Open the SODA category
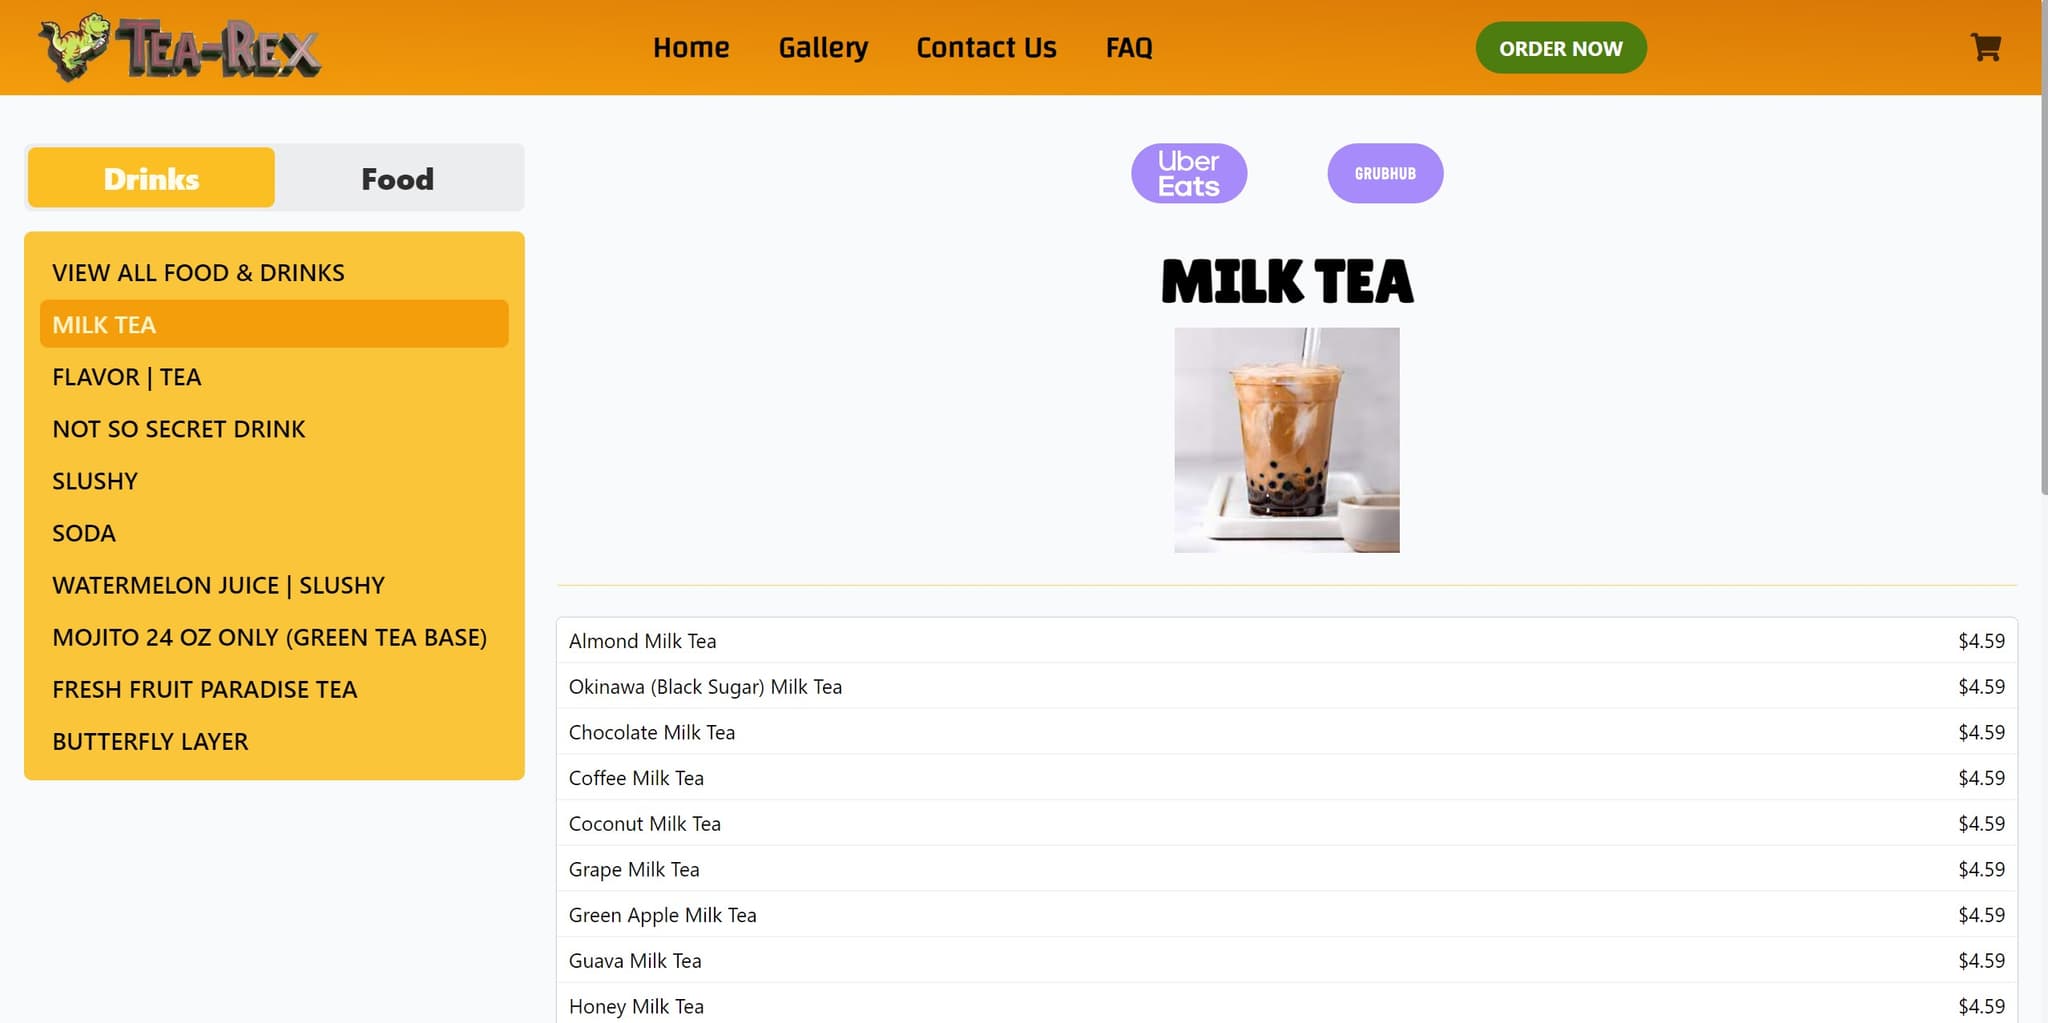Viewport: 2048px width, 1023px height. pos(83,533)
